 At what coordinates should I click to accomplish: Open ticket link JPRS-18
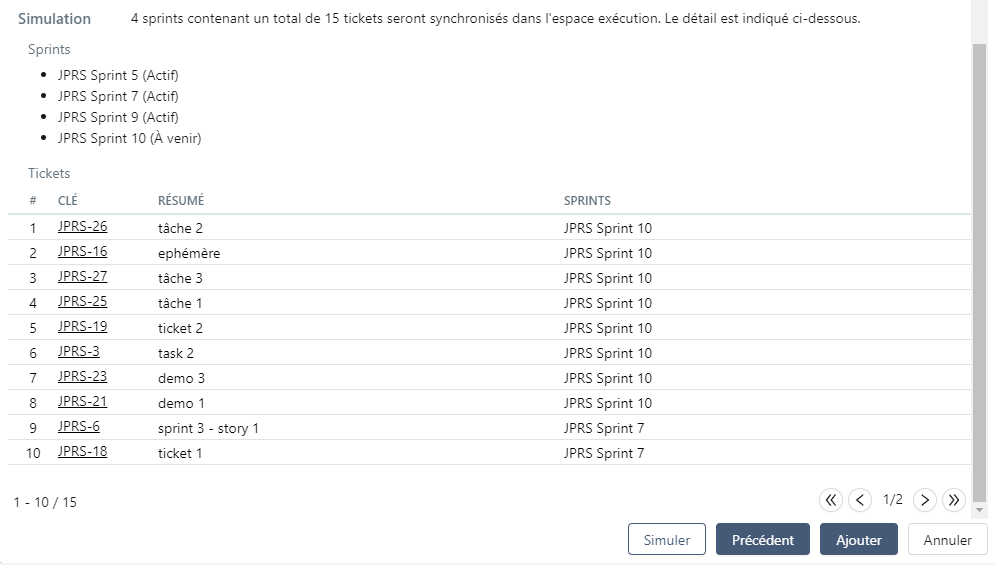tap(82, 452)
